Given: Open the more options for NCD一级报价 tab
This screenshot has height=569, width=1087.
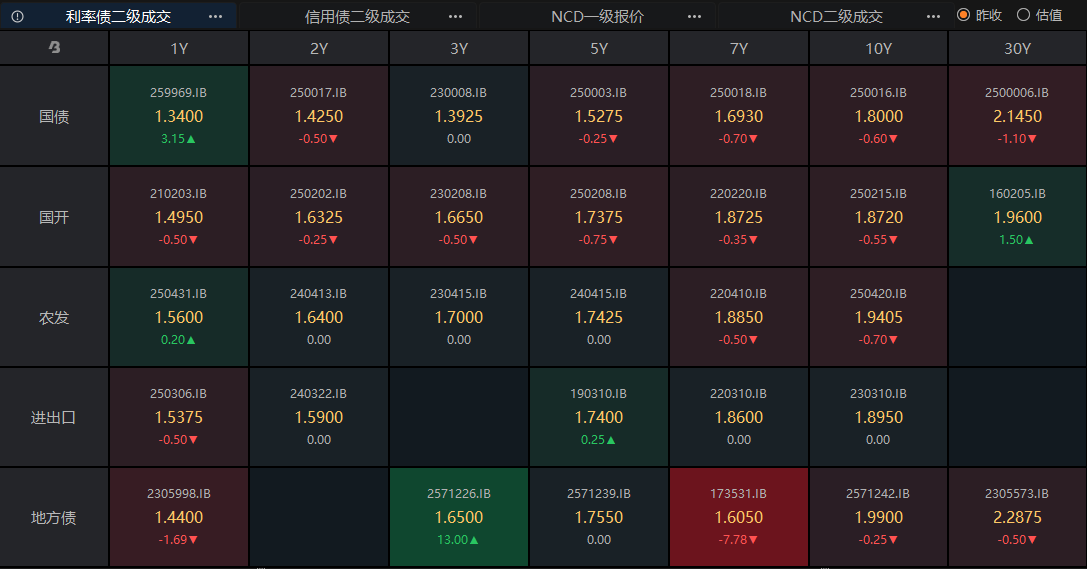Looking at the screenshot, I should pyautogui.click(x=695, y=16).
